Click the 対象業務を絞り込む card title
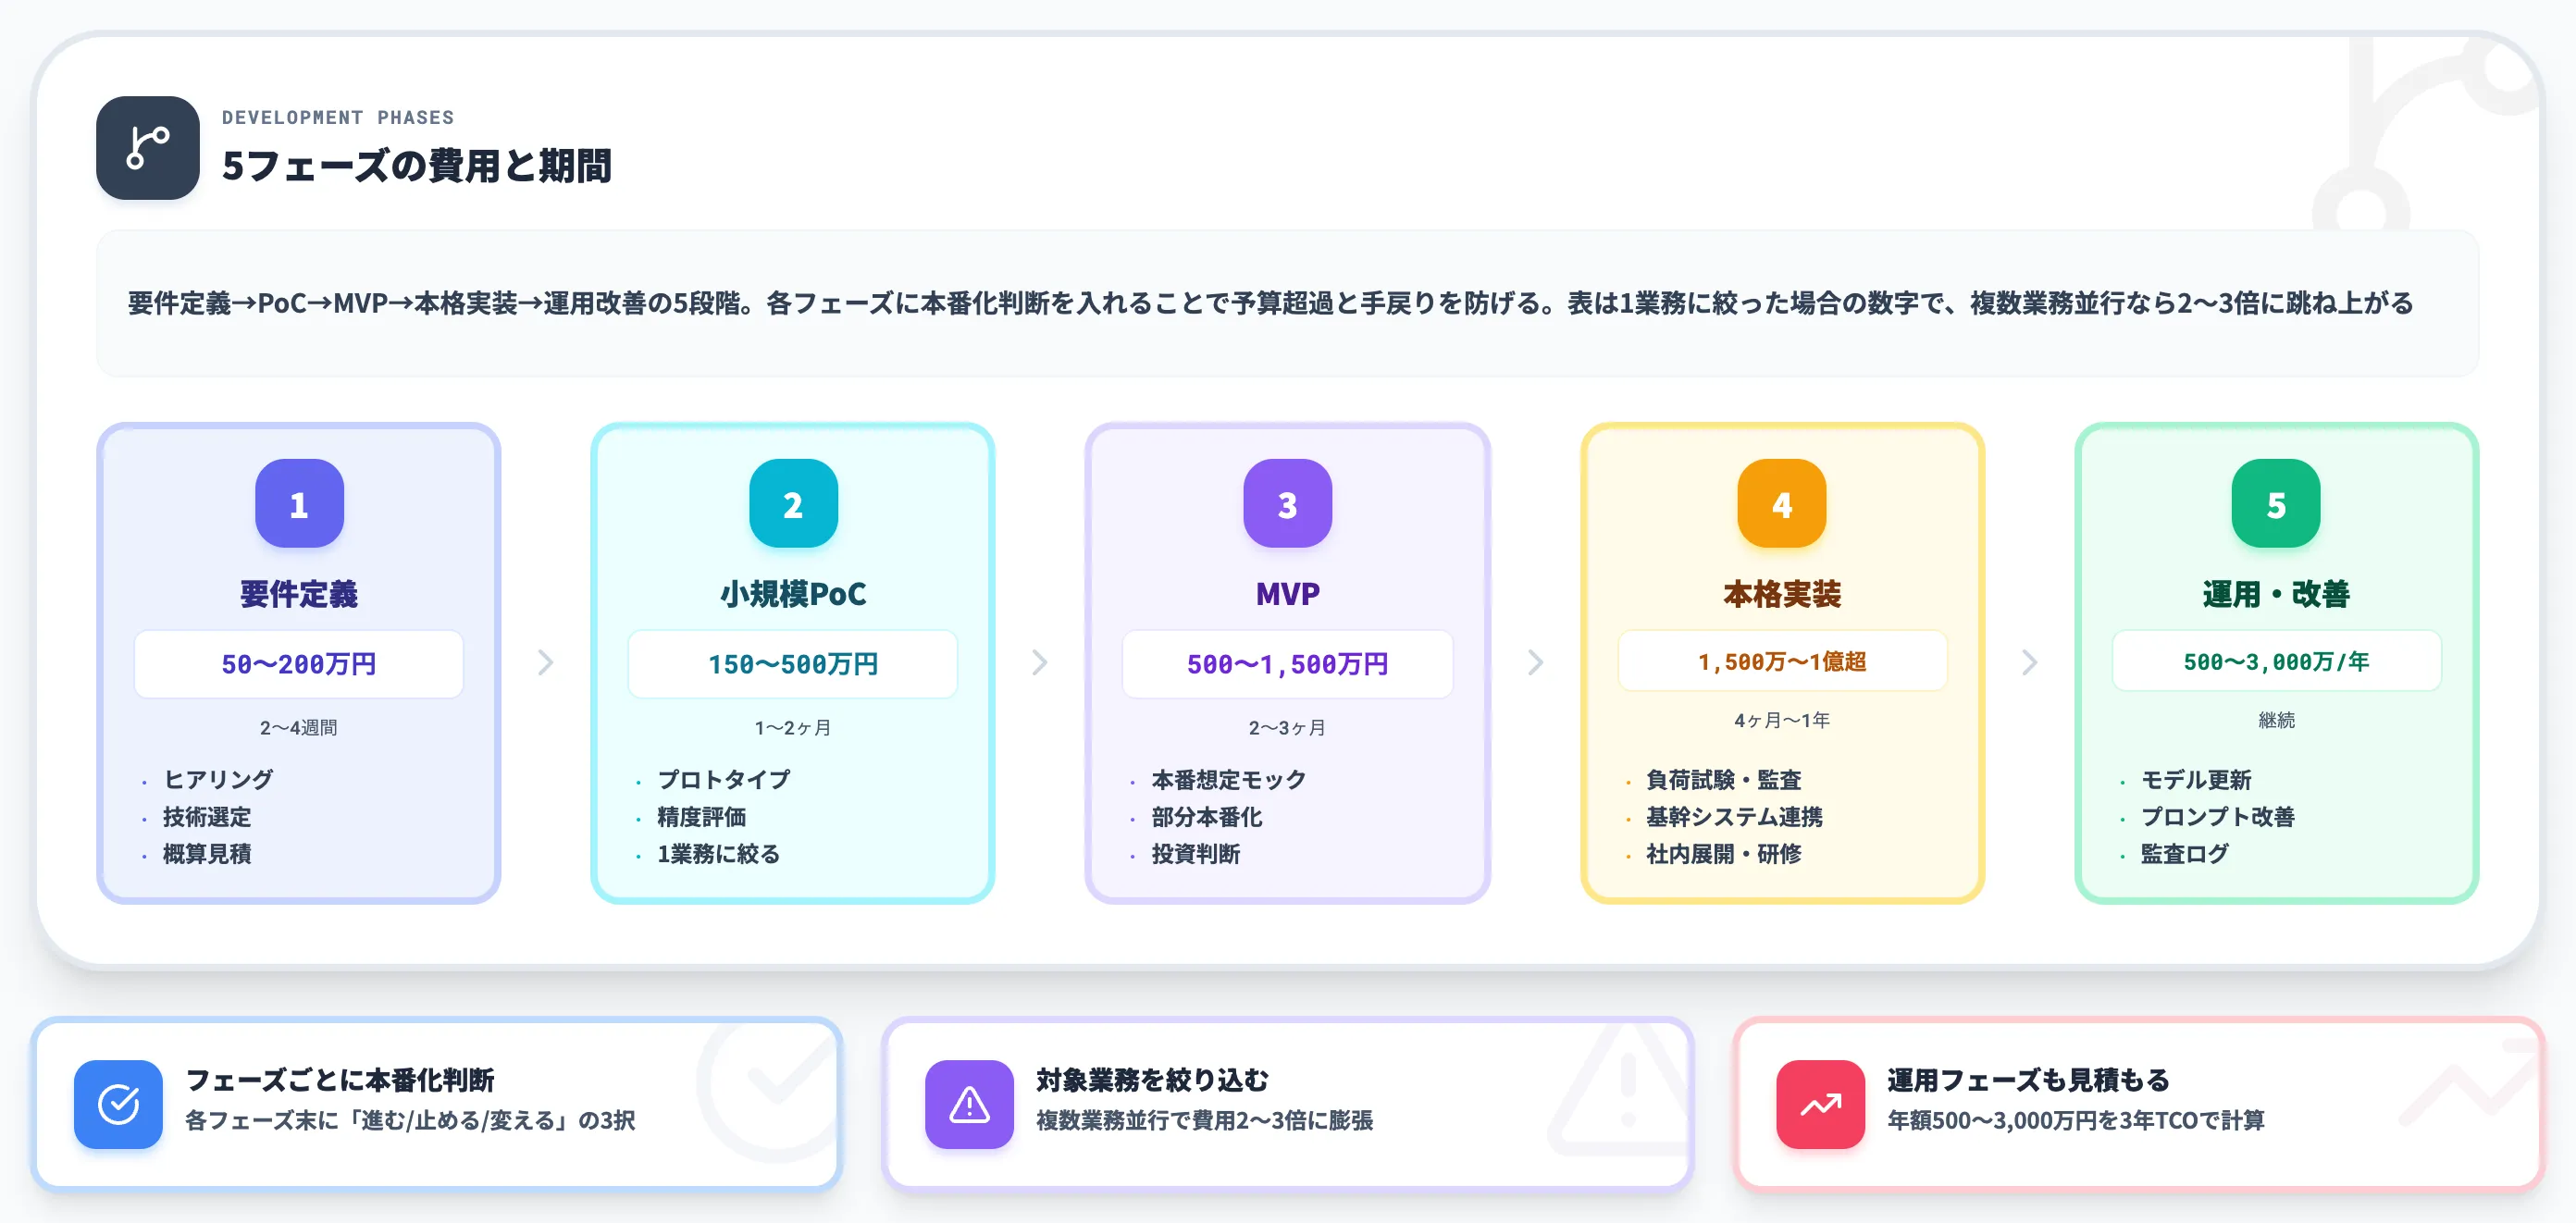The image size is (2576, 1223). [x=1152, y=1080]
